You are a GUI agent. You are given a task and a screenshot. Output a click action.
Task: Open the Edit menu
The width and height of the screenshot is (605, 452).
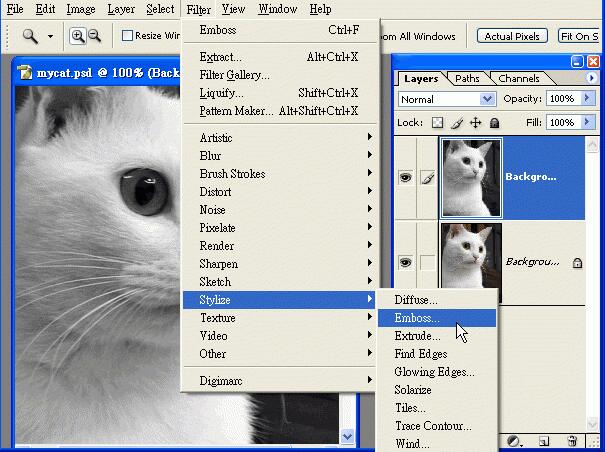point(45,9)
